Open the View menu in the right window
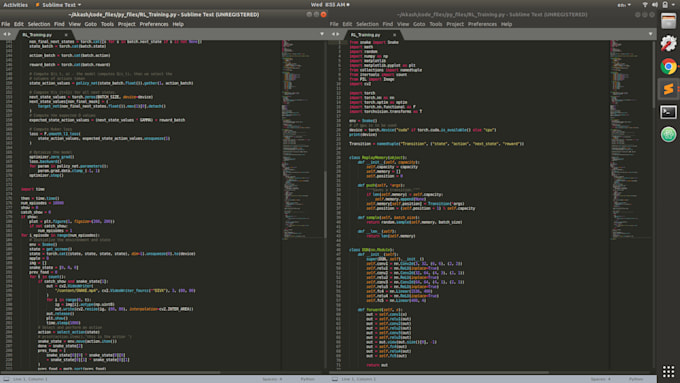The height and width of the screenshot is (383, 680). [x=403, y=24]
